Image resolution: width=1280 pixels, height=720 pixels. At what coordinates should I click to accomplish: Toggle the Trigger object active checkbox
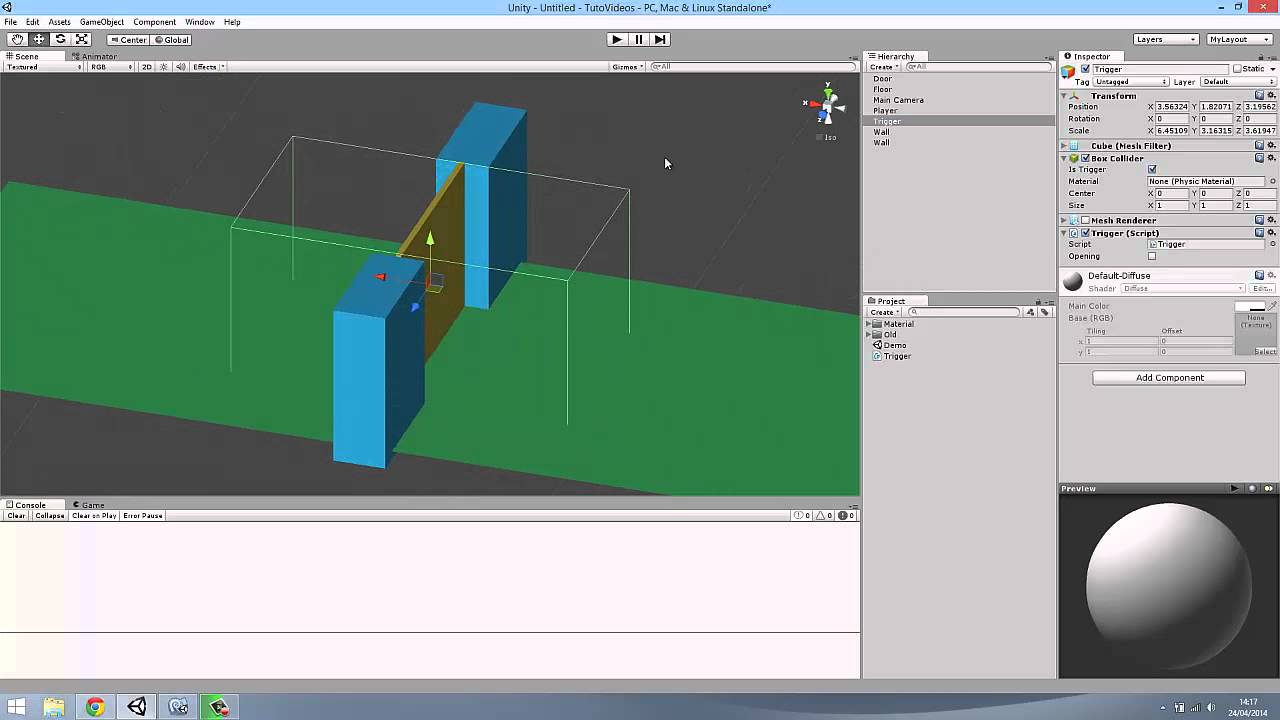click(1085, 69)
